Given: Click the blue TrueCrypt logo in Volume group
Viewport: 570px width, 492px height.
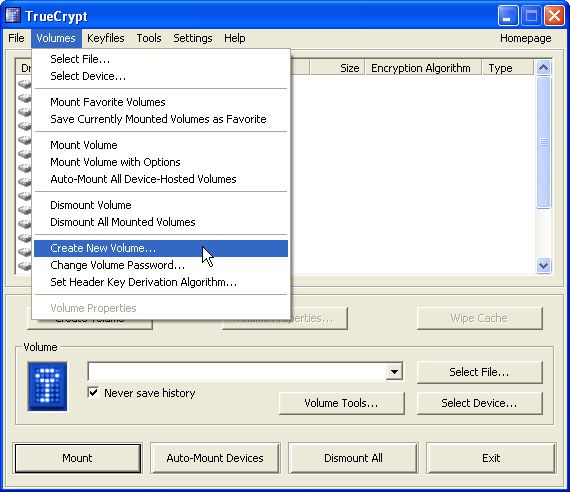Looking at the screenshot, I should coord(47,386).
